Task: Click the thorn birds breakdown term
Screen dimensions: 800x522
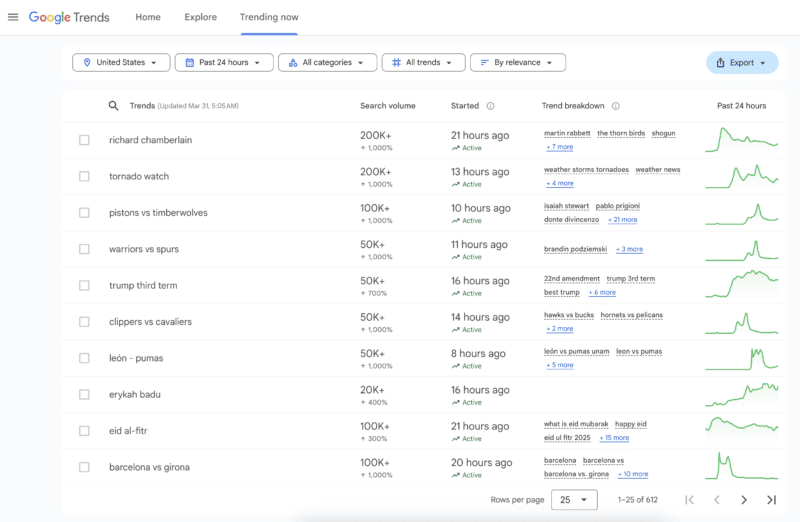Action: point(621,133)
